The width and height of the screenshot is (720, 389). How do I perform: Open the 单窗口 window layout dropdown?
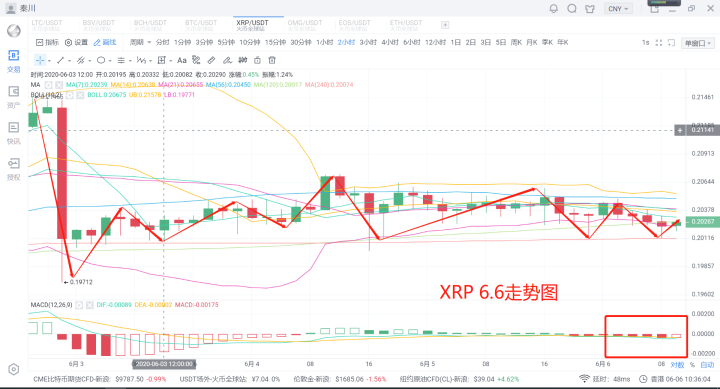pos(698,43)
